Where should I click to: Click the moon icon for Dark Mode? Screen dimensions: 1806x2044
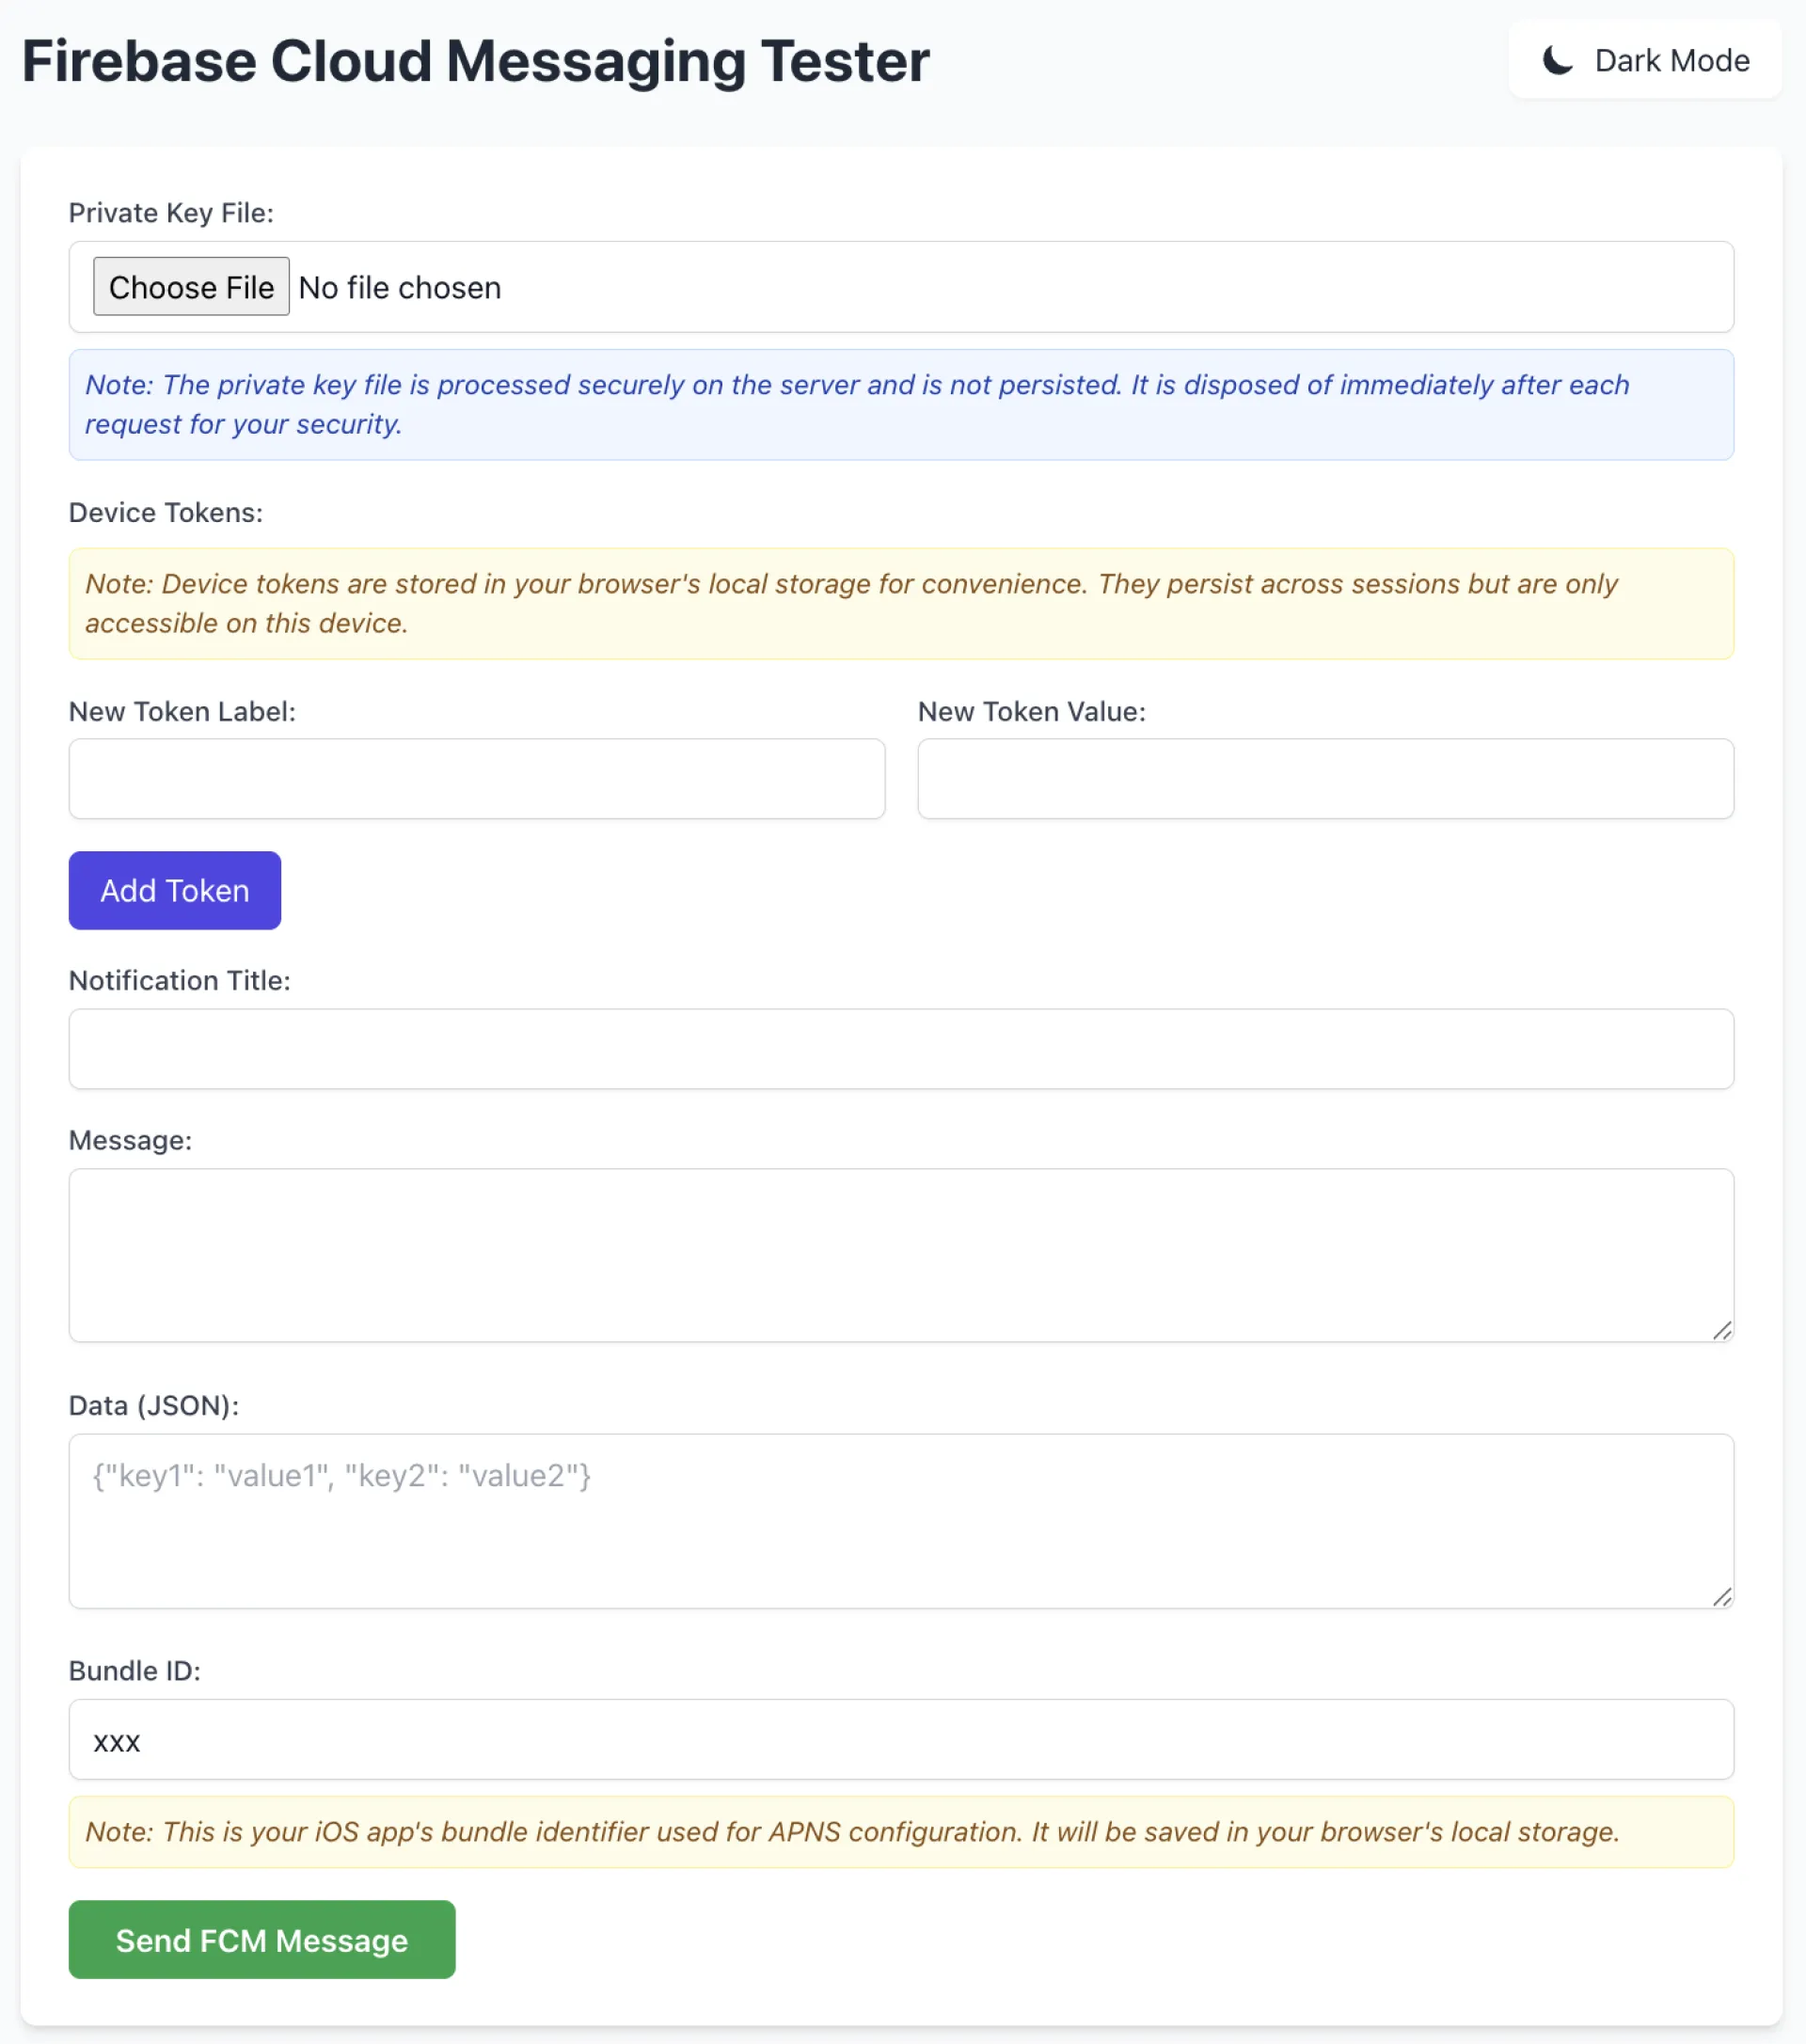coord(1557,61)
